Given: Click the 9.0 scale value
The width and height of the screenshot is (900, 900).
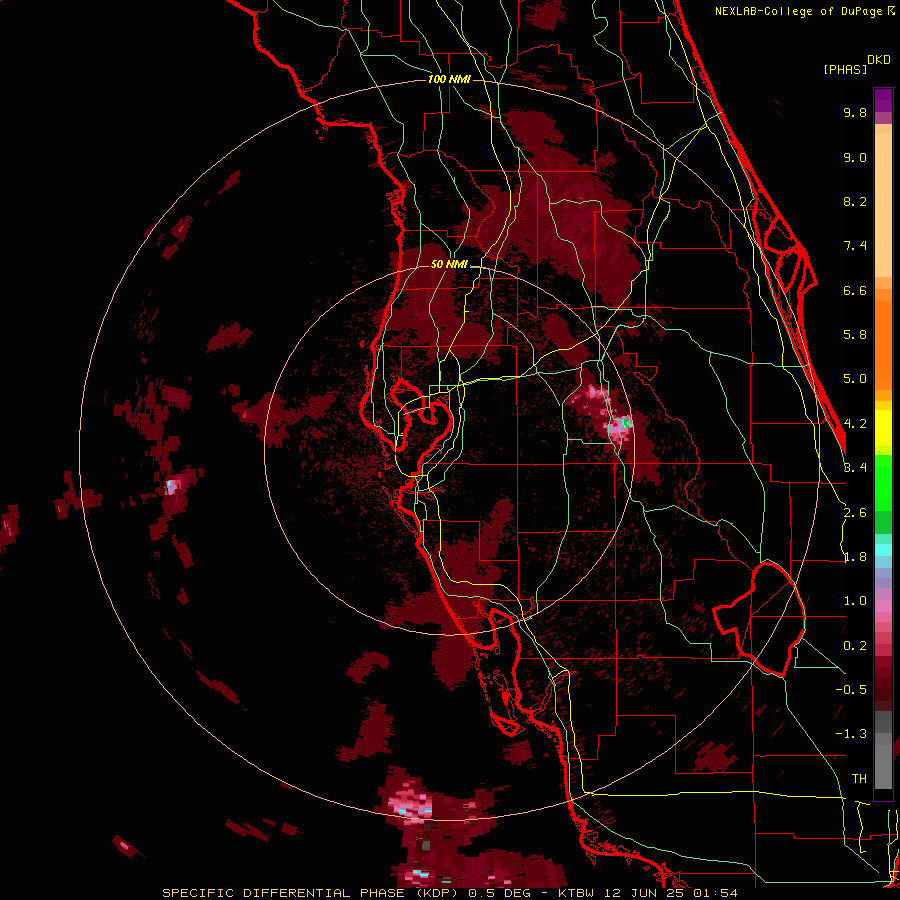Looking at the screenshot, I should pos(855,157).
